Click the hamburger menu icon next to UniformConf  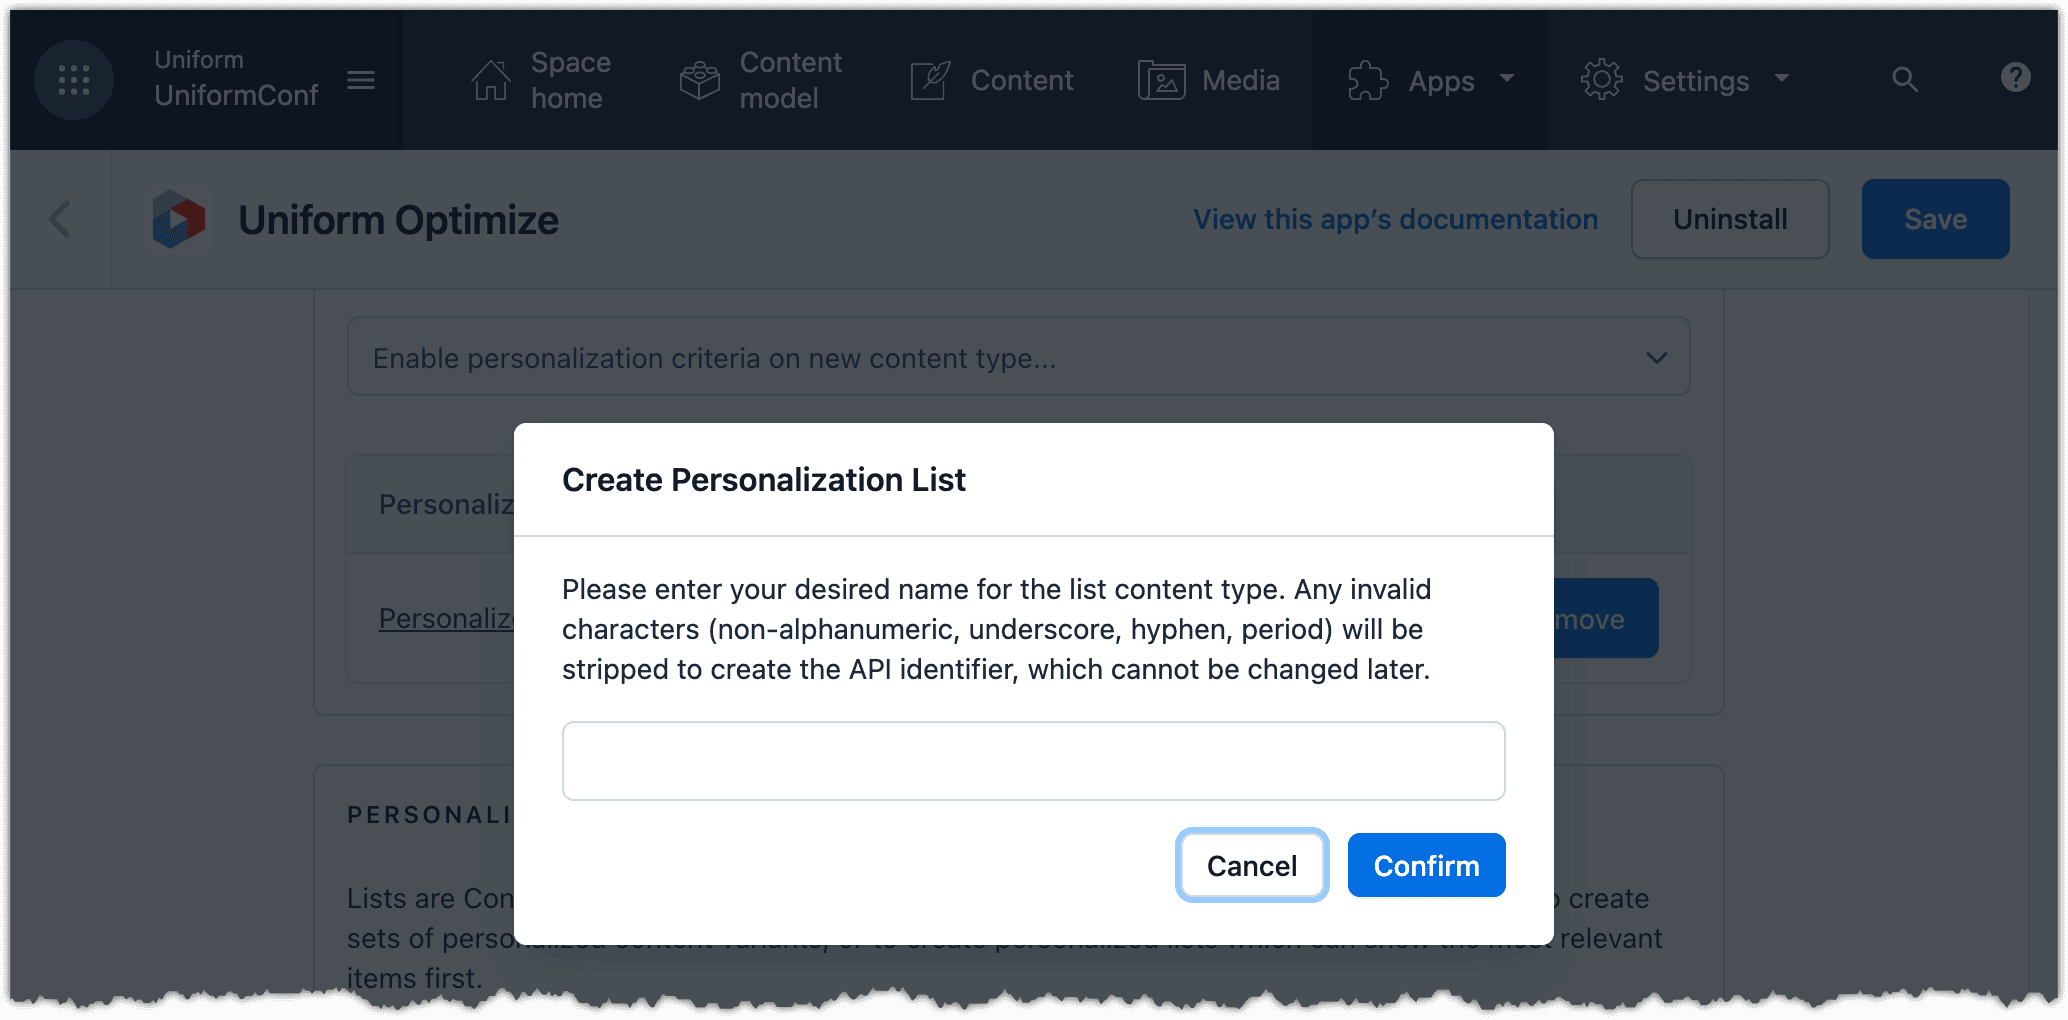pos(362,80)
